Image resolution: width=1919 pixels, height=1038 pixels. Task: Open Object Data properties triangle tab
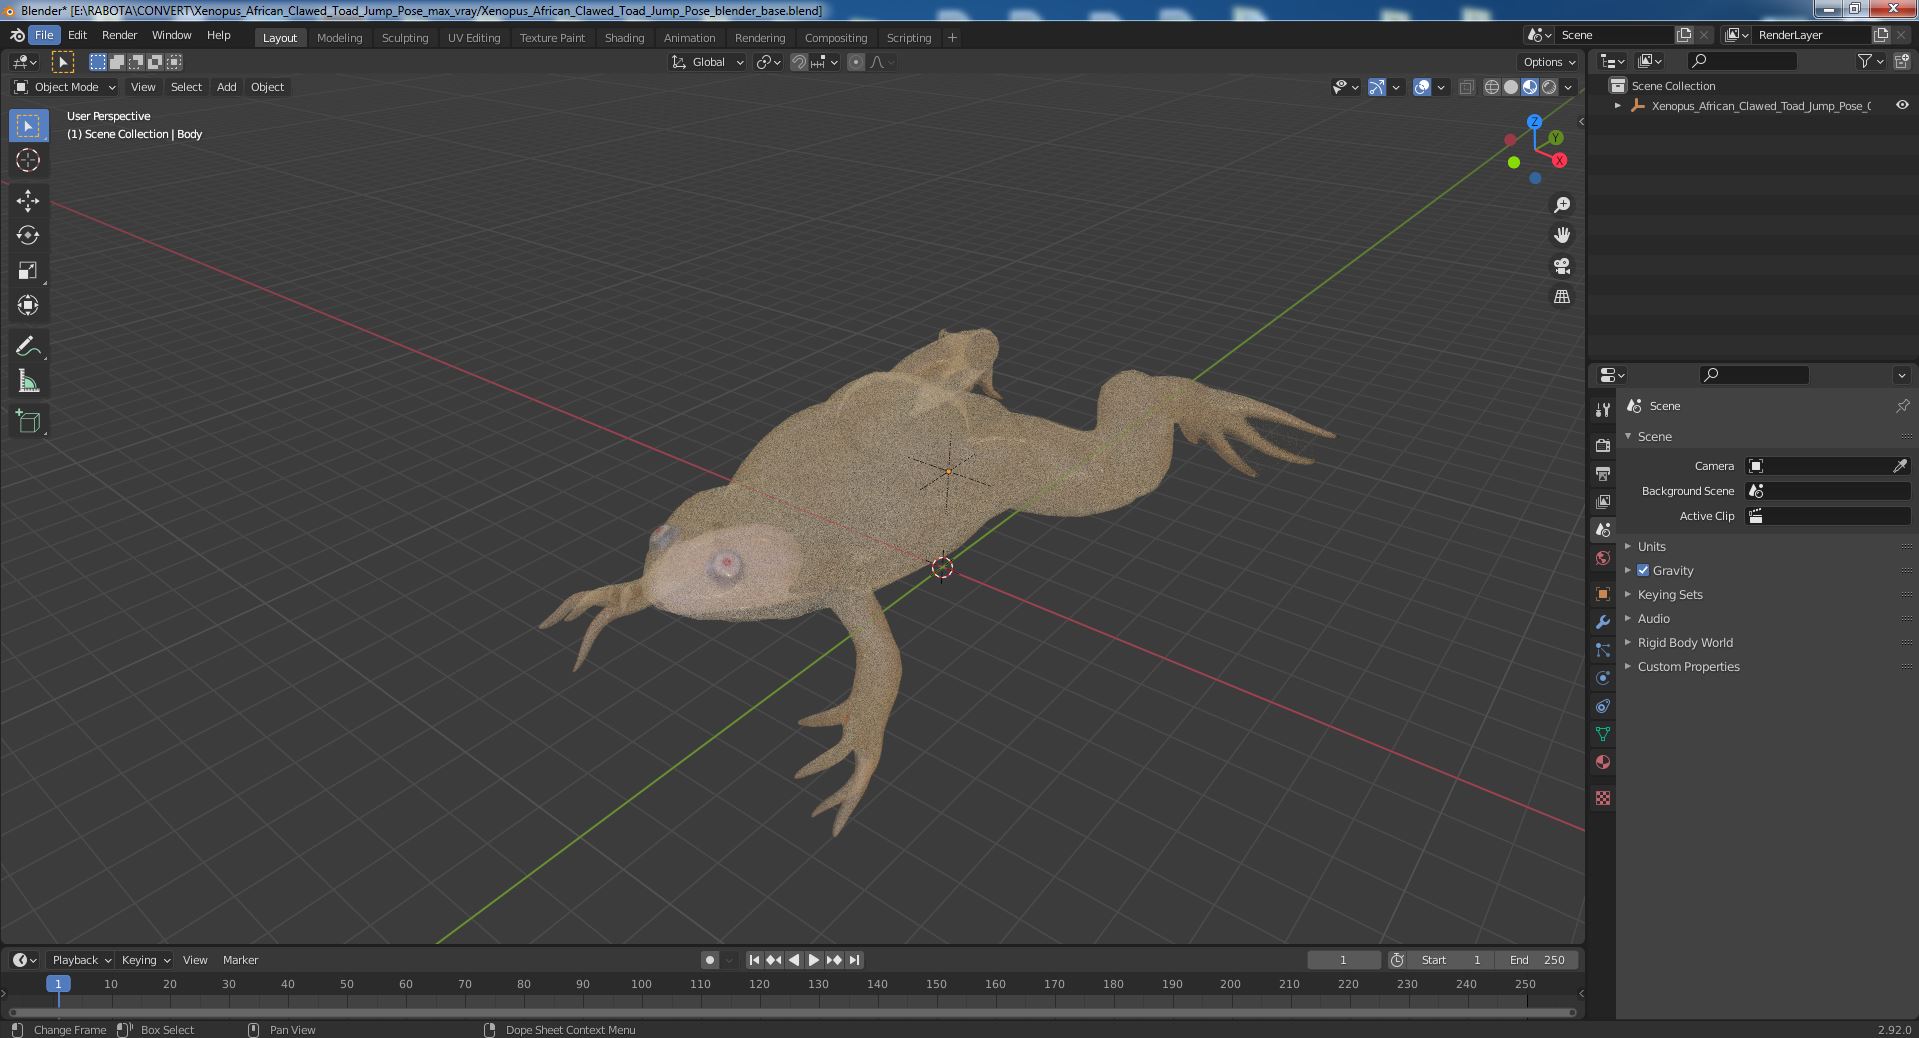click(x=1603, y=734)
